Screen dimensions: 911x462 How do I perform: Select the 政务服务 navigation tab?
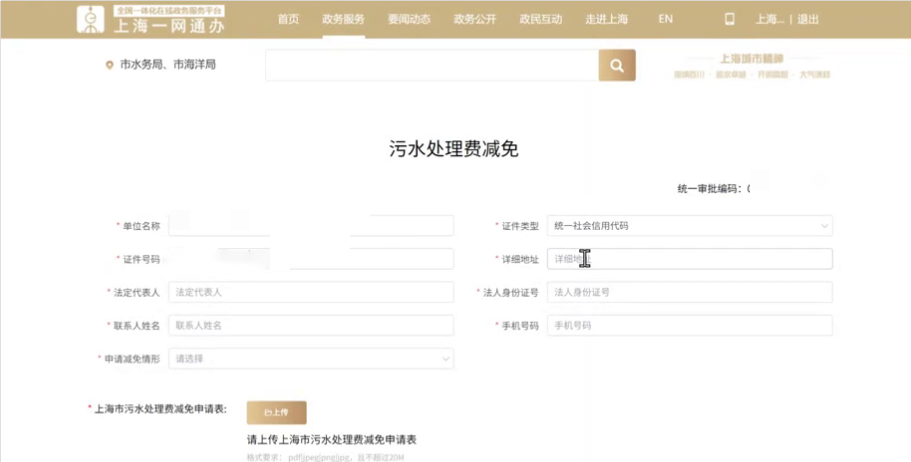click(x=343, y=19)
